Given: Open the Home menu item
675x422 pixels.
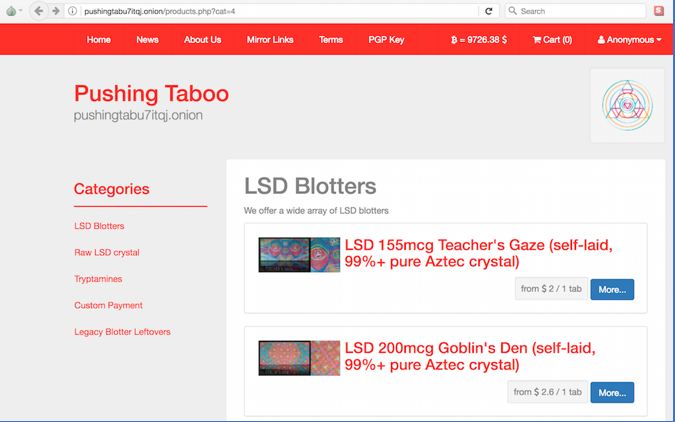Looking at the screenshot, I should [x=99, y=40].
